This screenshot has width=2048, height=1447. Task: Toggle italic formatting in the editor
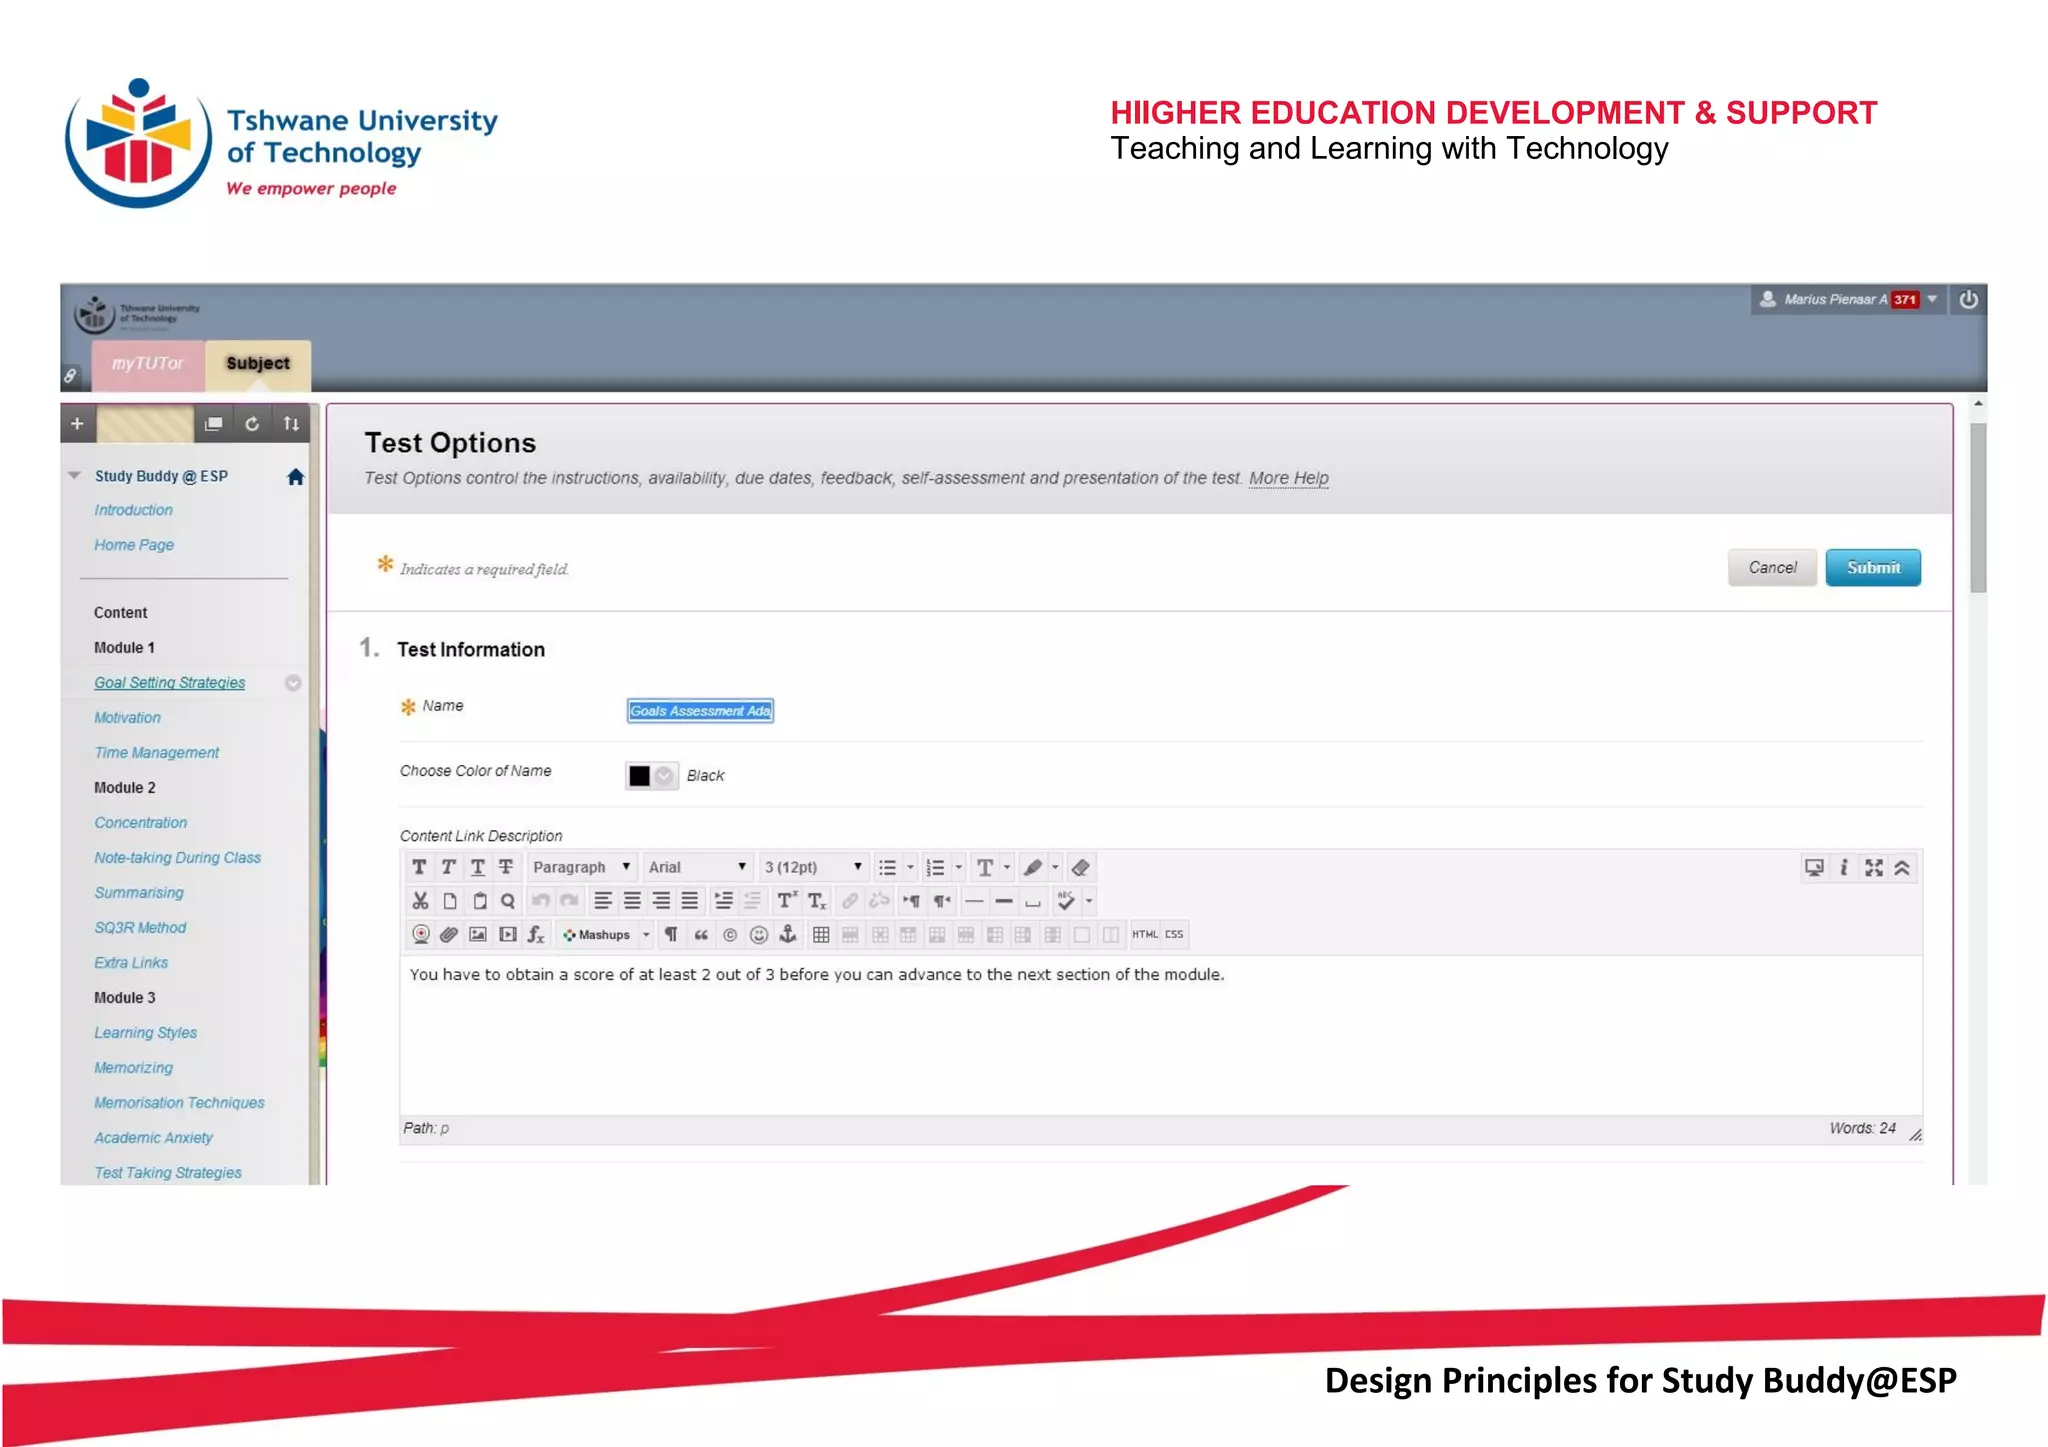[x=448, y=867]
